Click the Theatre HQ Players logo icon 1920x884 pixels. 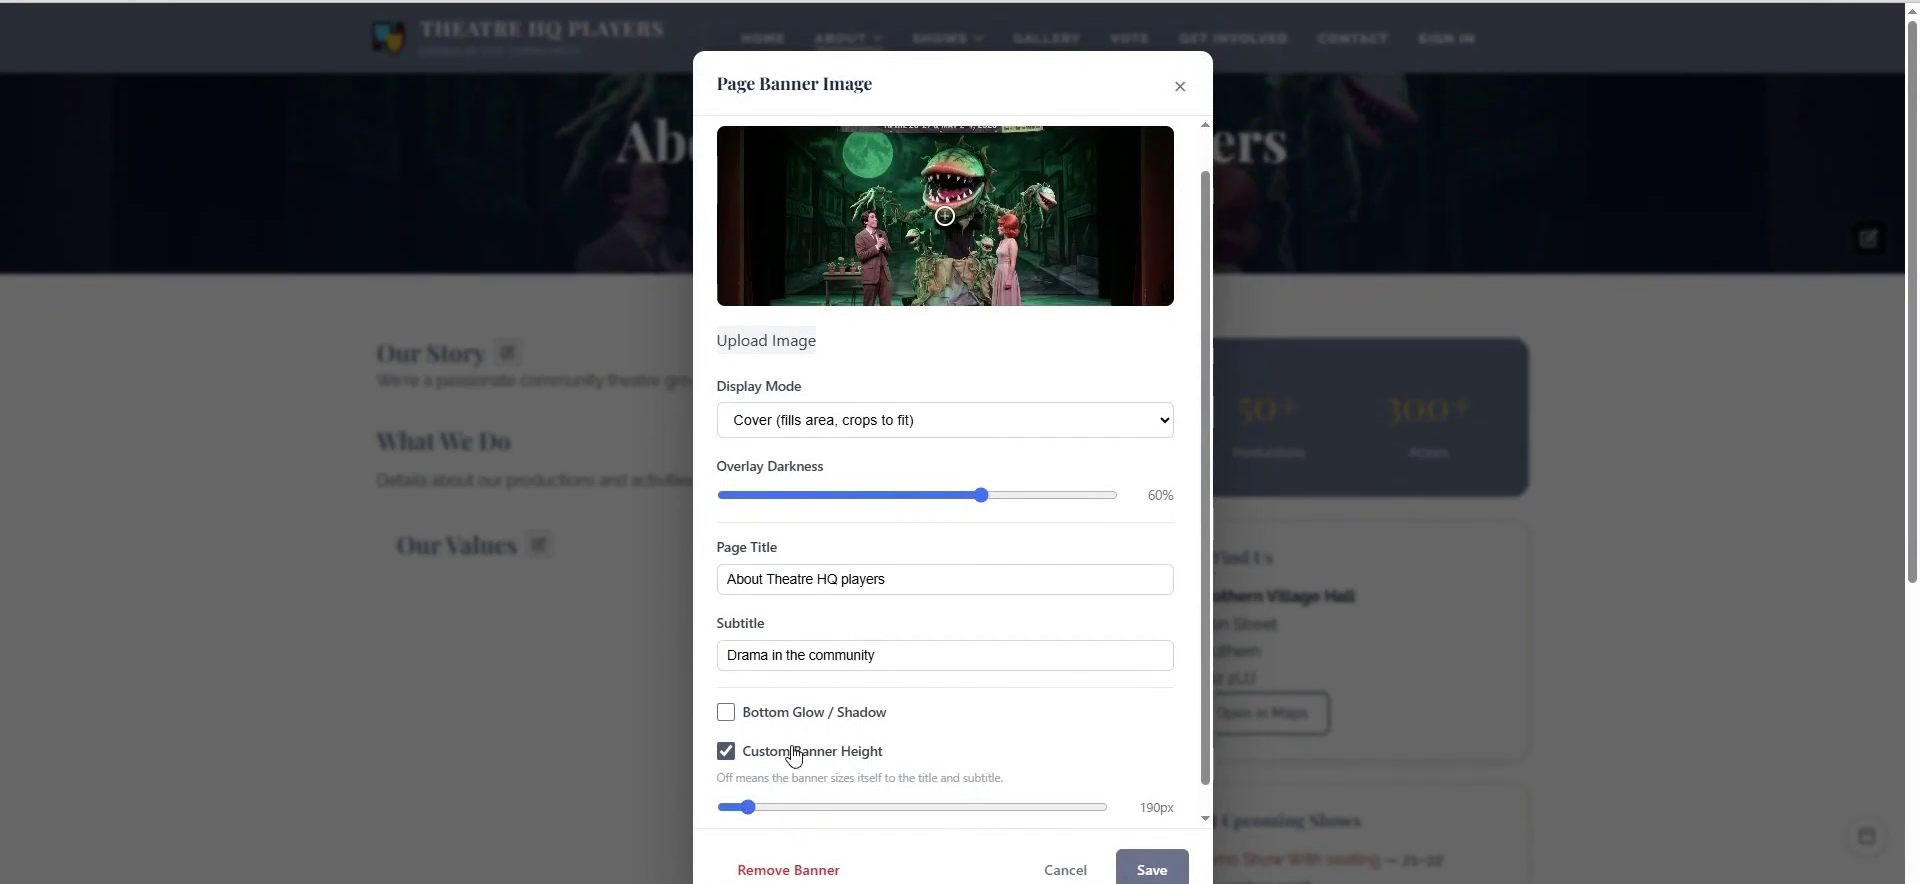[389, 38]
